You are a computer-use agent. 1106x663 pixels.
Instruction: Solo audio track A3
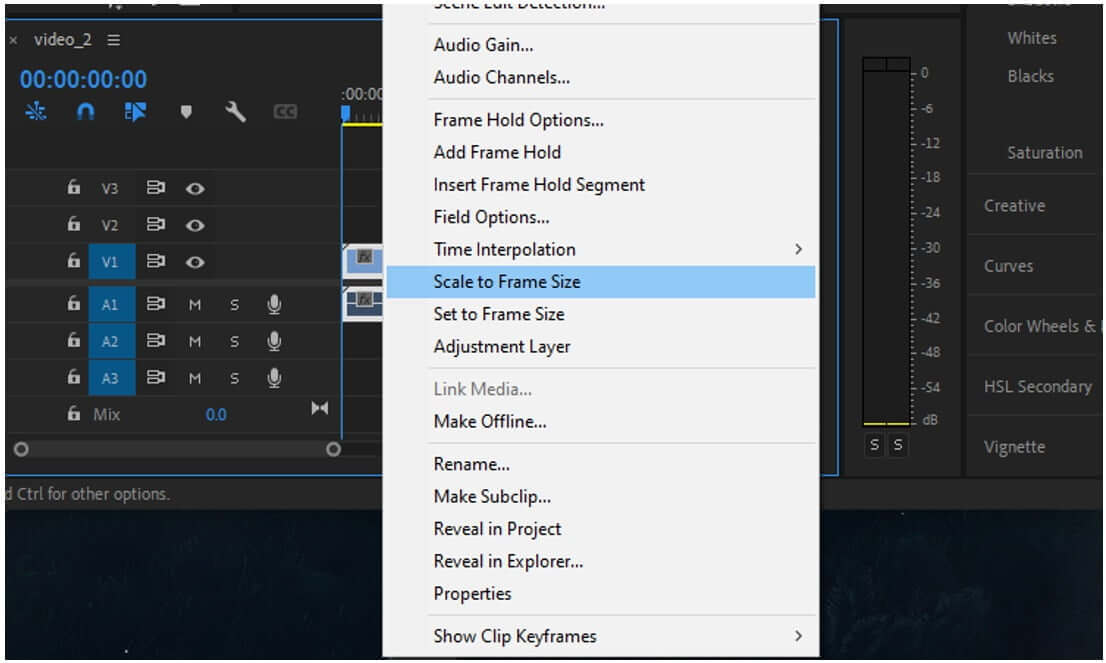coord(234,378)
